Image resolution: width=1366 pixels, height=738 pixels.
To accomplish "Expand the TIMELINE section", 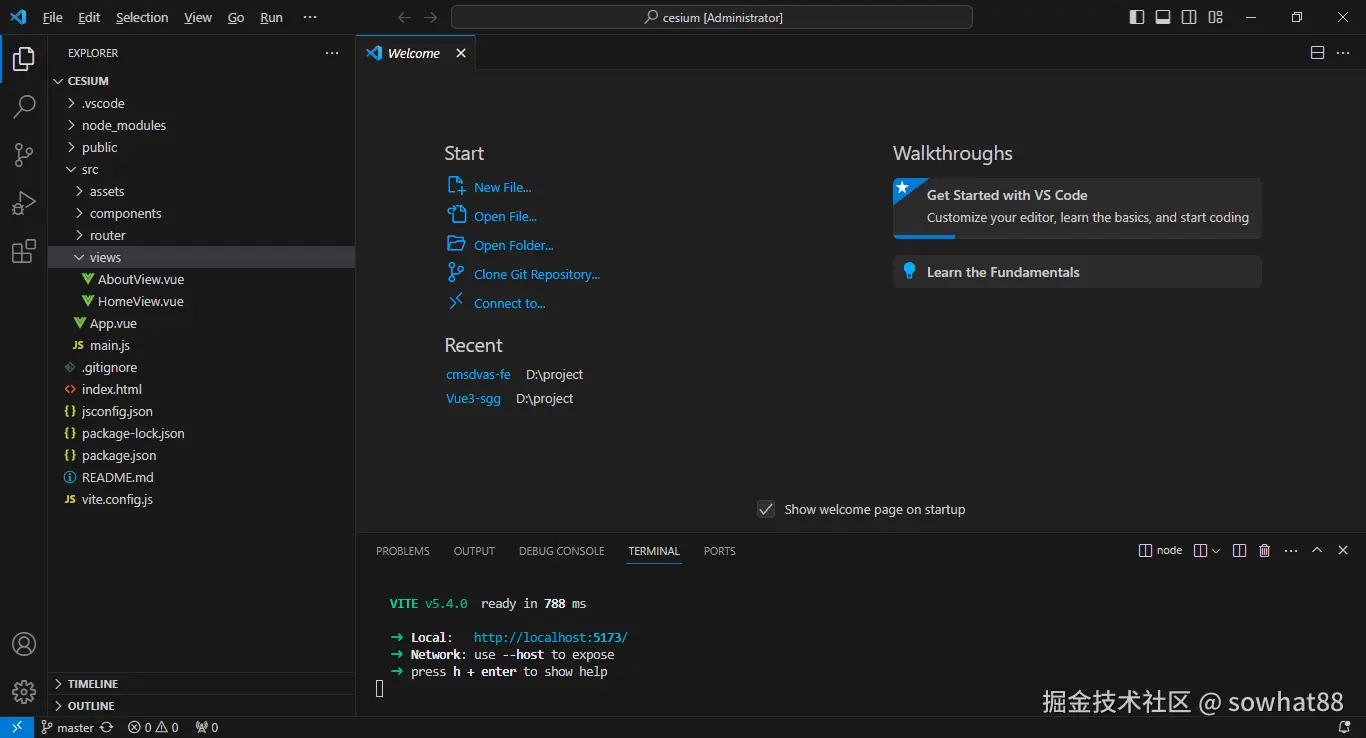I will coord(93,684).
